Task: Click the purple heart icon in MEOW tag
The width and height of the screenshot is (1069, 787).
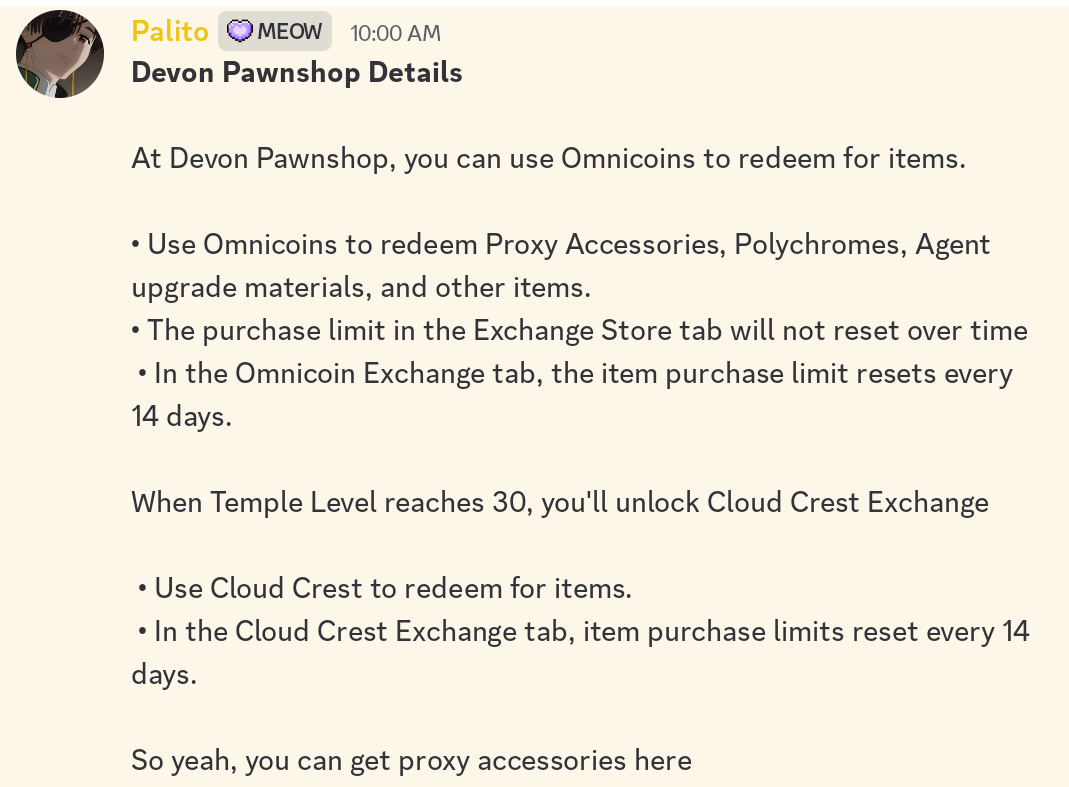Action: [239, 31]
